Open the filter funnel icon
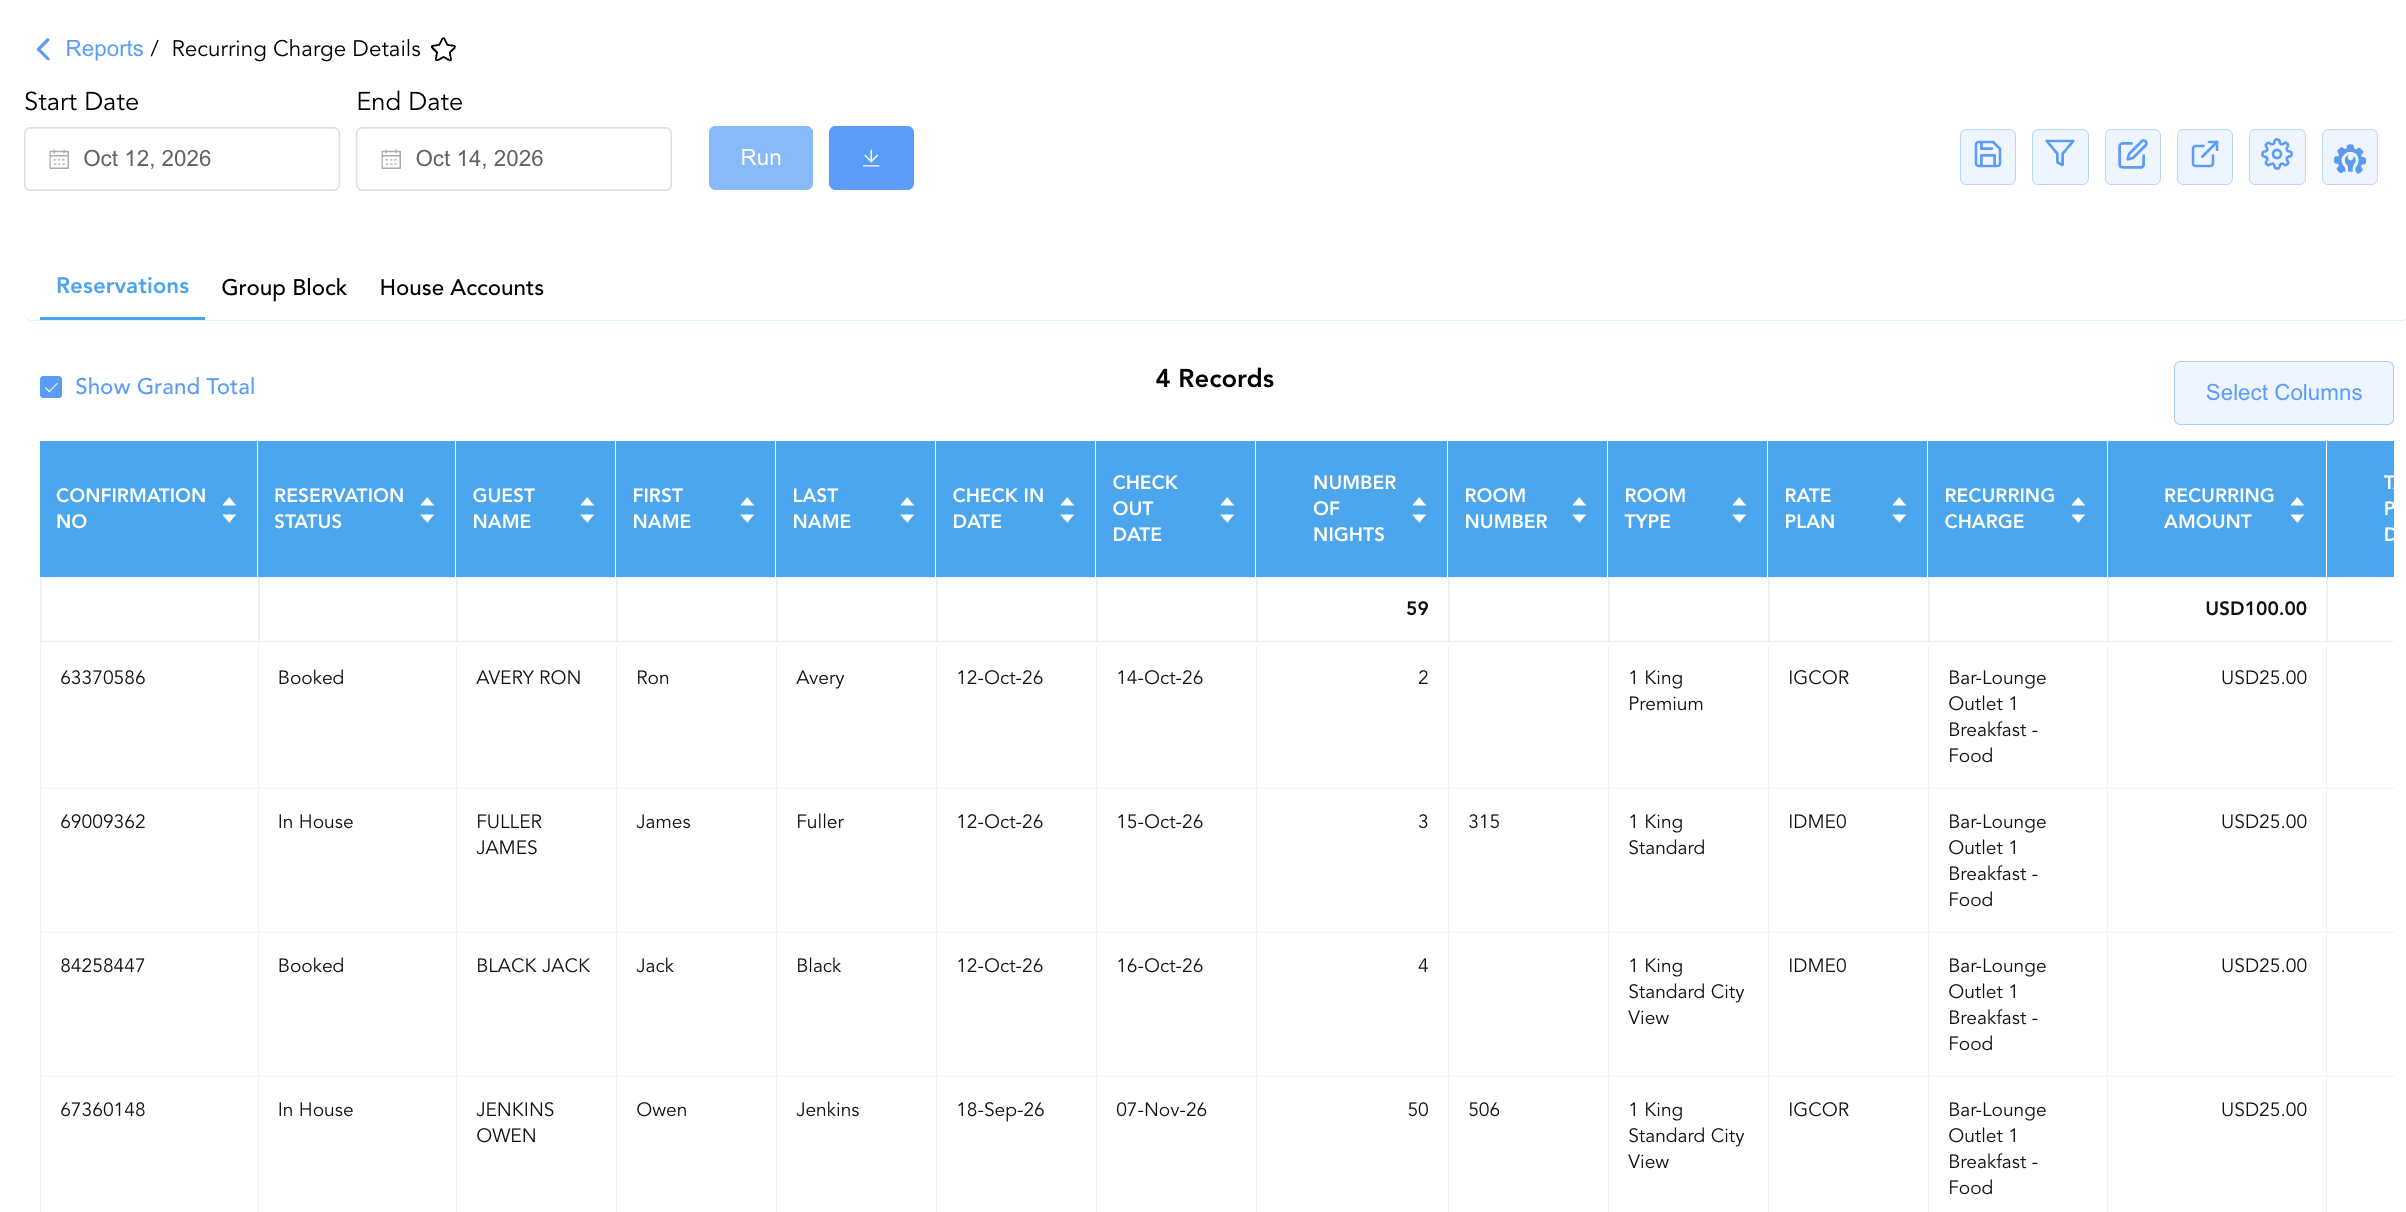Image resolution: width=2406 pixels, height=1212 pixels. point(2060,156)
